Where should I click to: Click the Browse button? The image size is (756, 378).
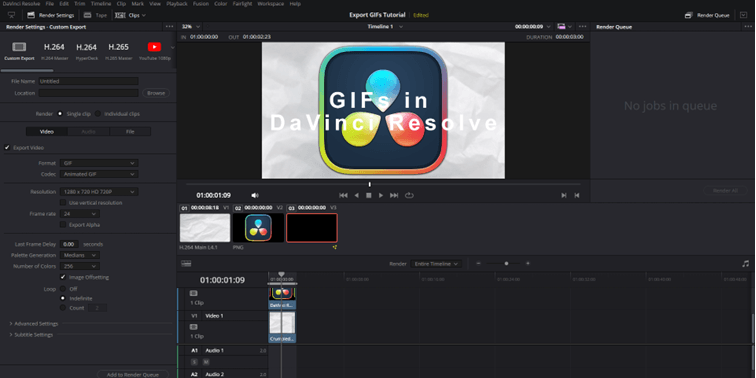point(156,93)
